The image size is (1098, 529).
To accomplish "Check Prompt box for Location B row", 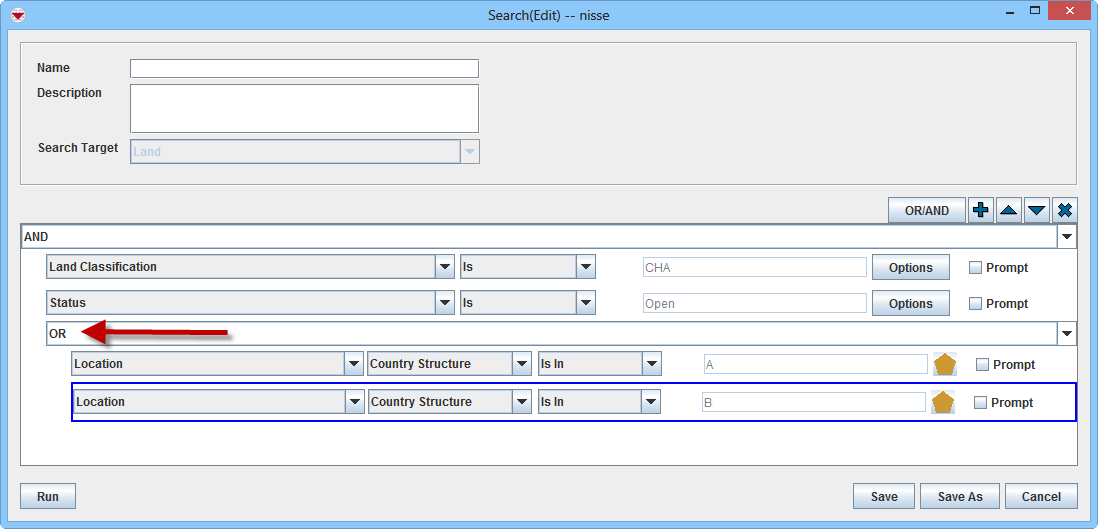I will 980,403.
